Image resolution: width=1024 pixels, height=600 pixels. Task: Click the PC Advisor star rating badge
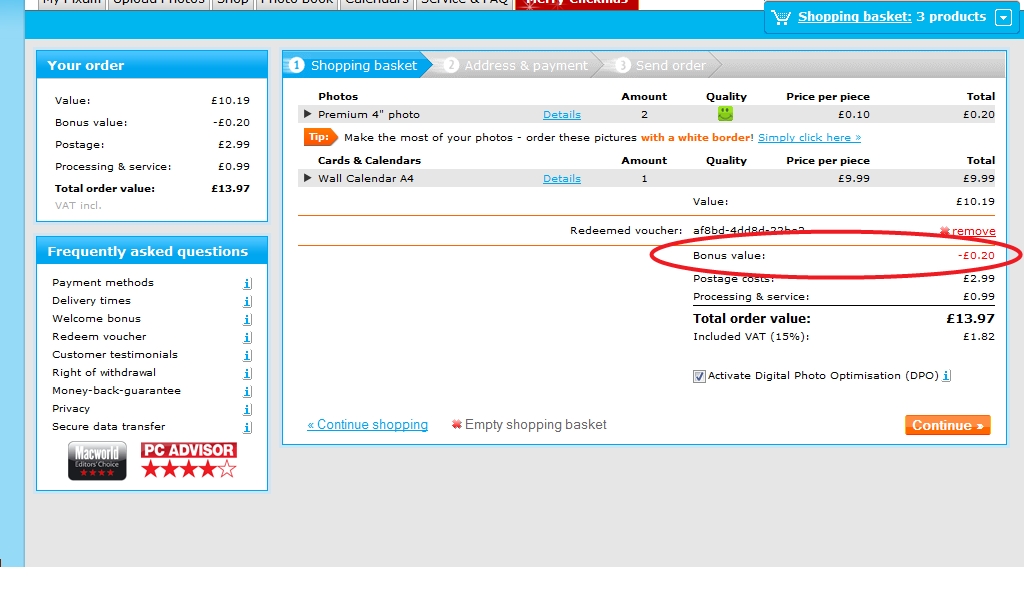(189, 460)
